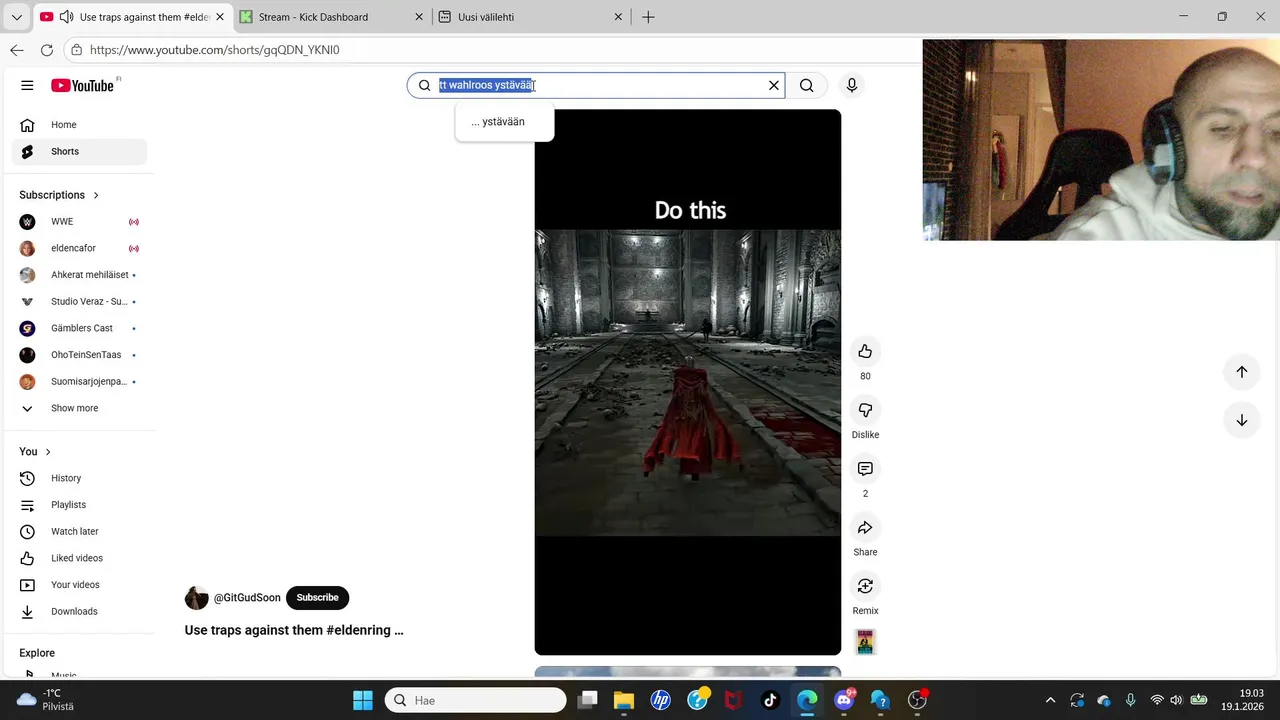Open File Explorer from the taskbar
The height and width of the screenshot is (720, 1280).
pyautogui.click(x=623, y=700)
